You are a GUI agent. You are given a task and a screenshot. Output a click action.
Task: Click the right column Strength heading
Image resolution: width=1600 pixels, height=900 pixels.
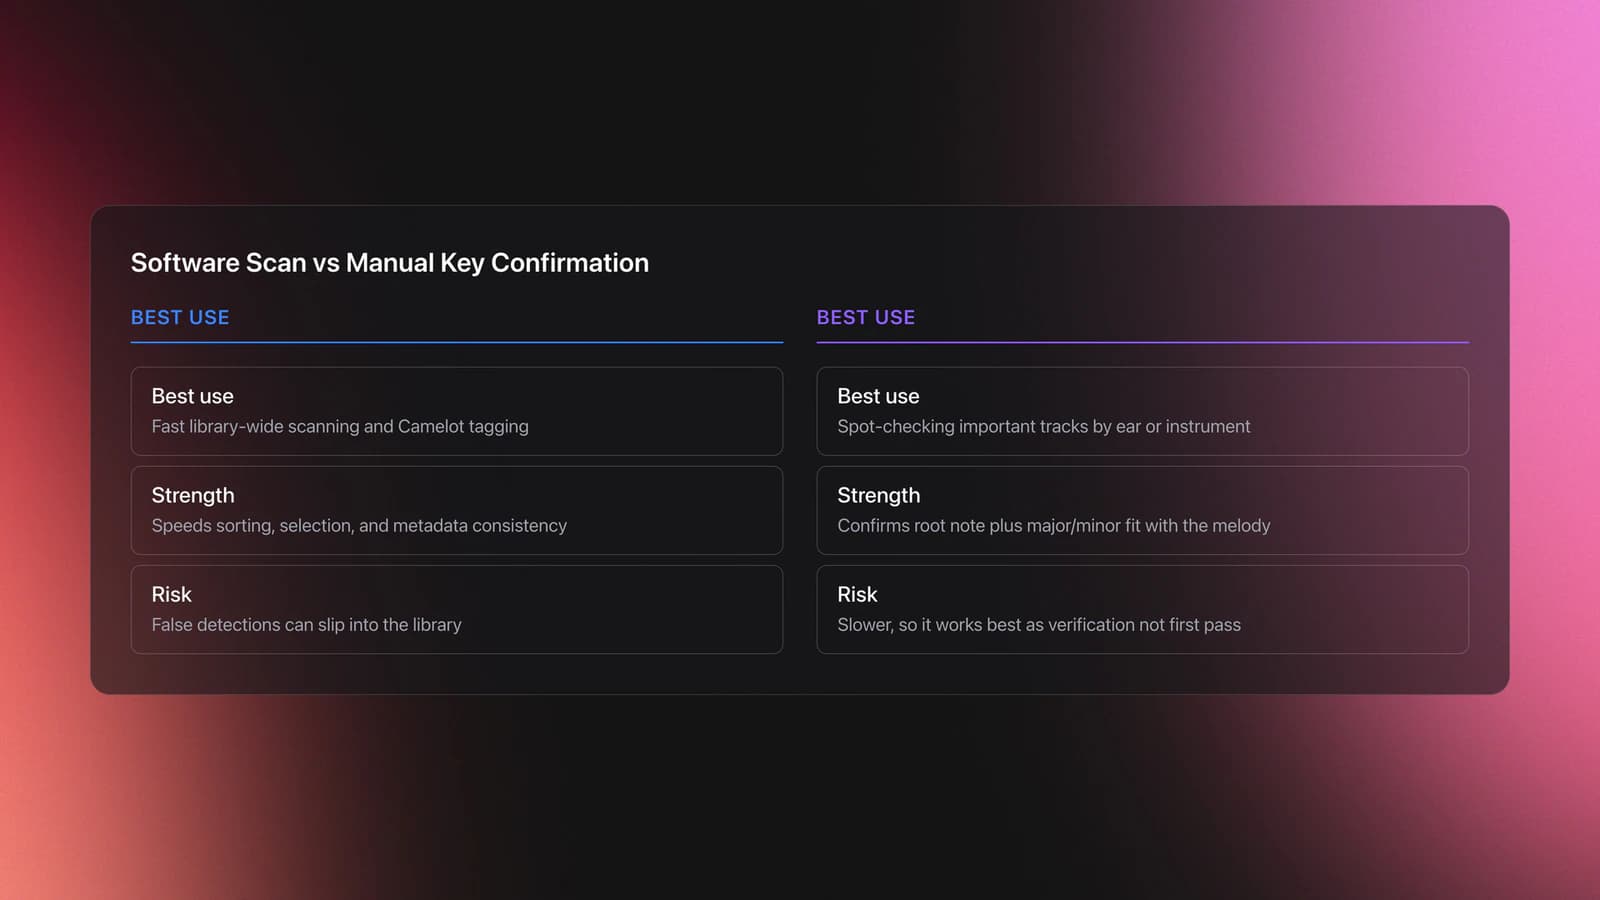[879, 496]
